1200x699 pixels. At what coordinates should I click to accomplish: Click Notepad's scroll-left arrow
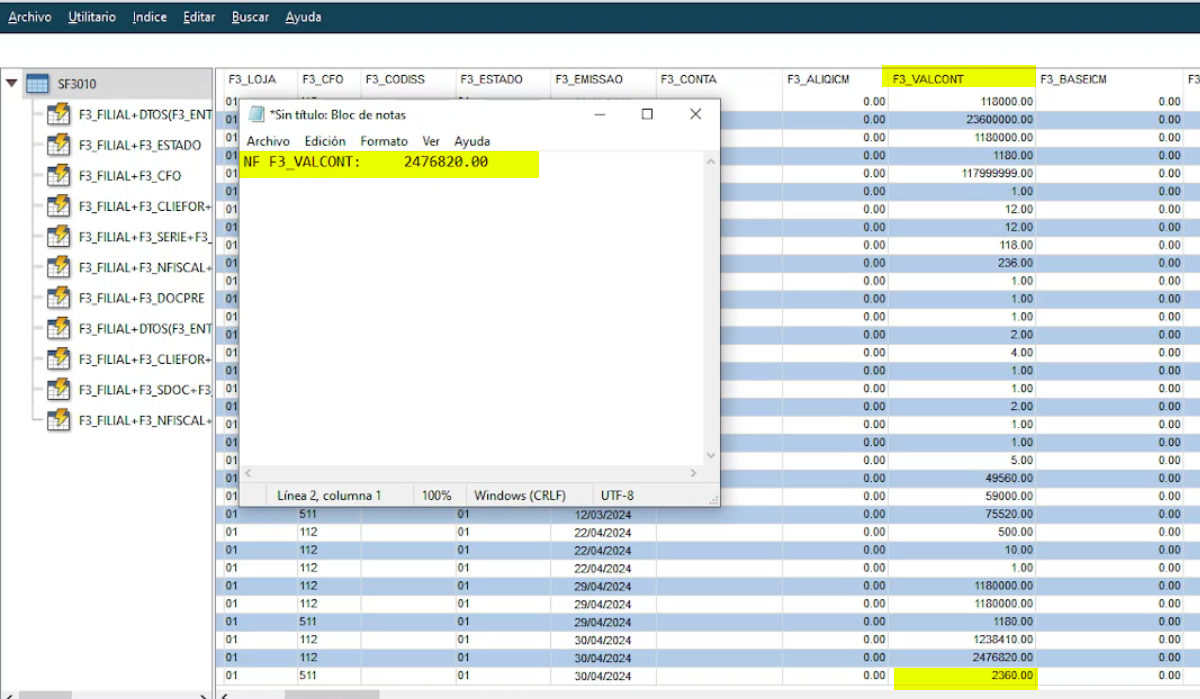pos(249,472)
